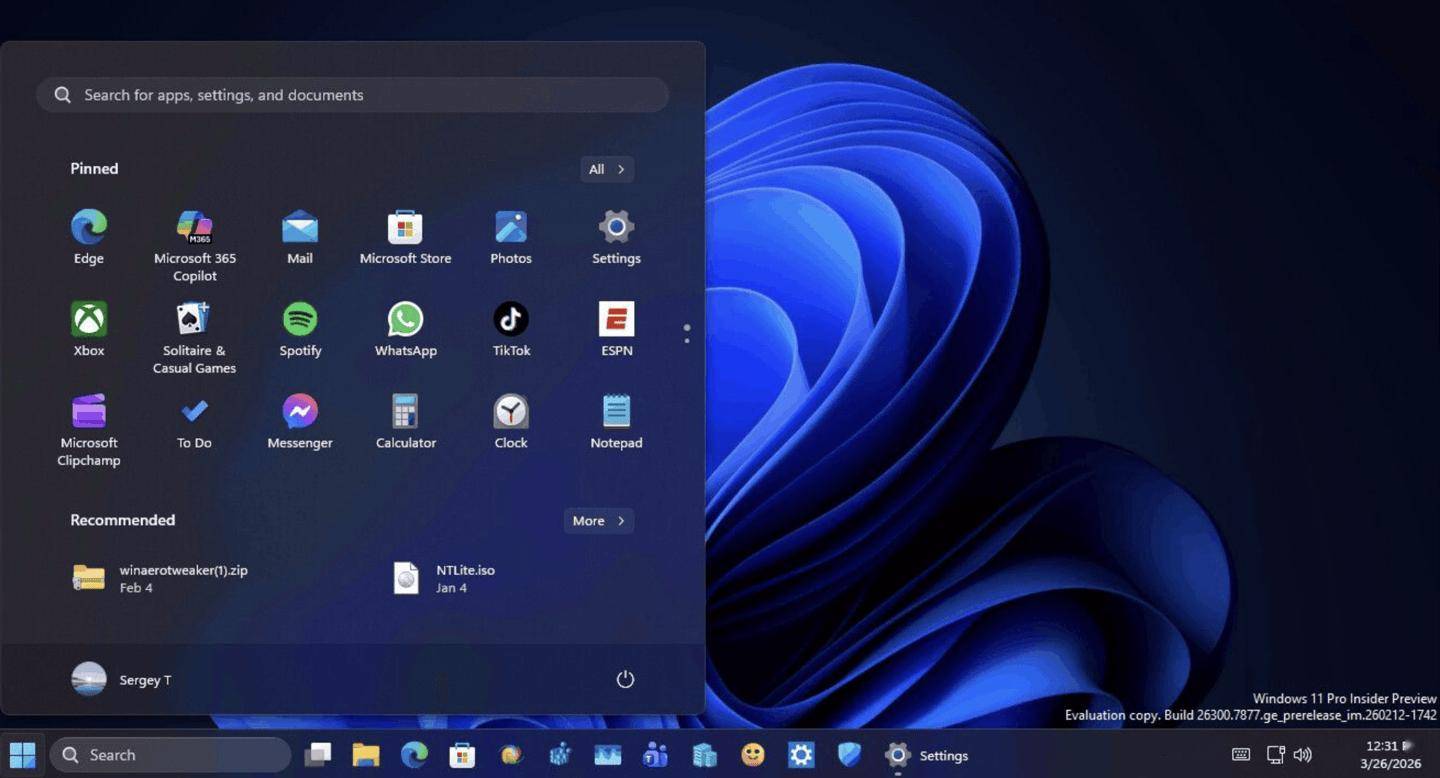This screenshot has width=1440, height=778.
Task: Open Solitaire & Casual Games
Action: (194, 321)
